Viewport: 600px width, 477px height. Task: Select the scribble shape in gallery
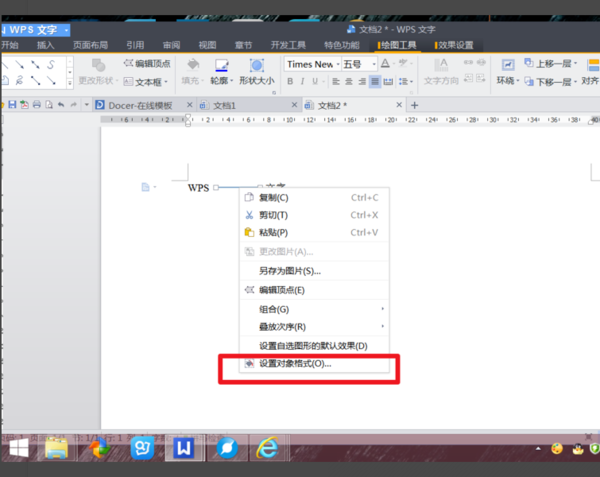(19, 80)
